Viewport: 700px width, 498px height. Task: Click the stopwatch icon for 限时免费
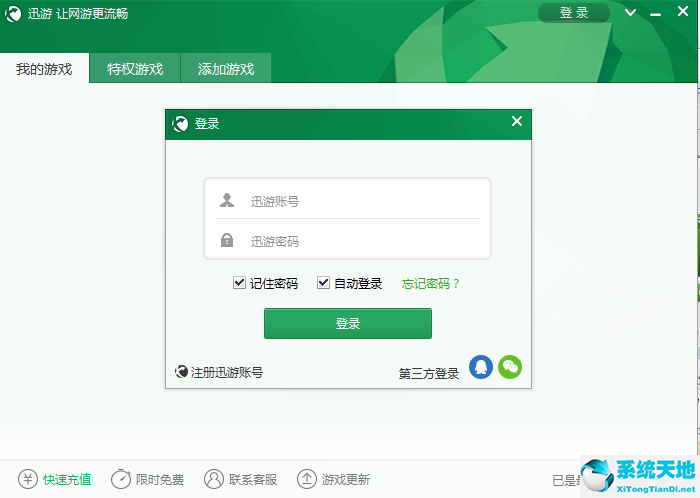tap(121, 479)
